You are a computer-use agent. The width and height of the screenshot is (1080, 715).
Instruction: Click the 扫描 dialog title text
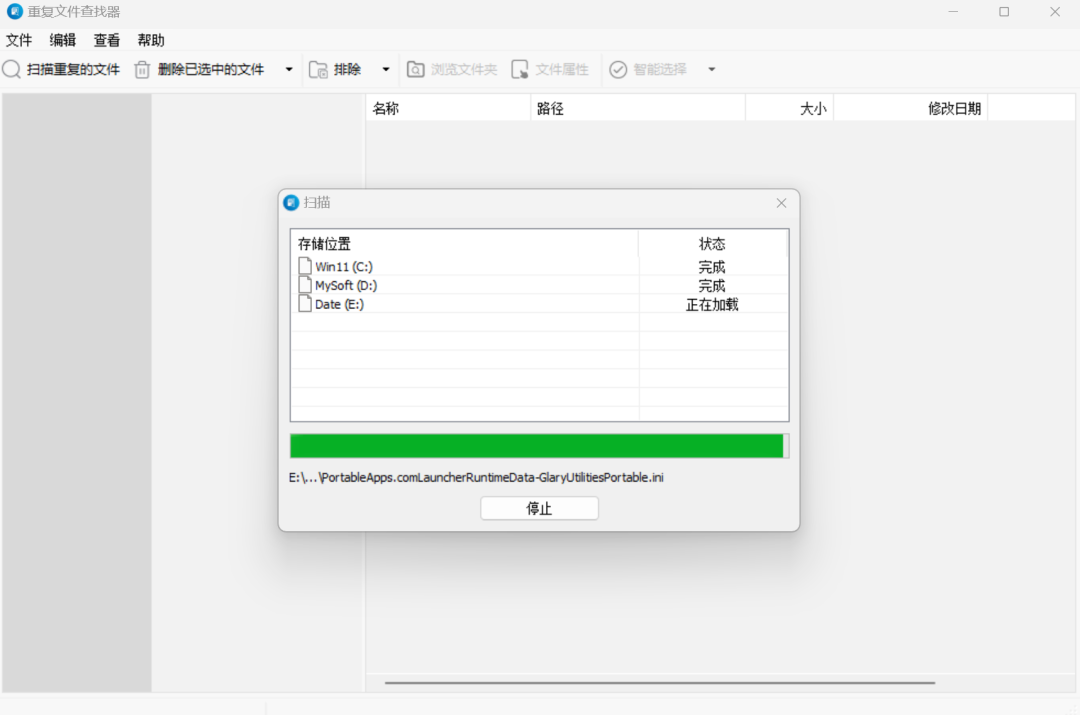[317, 203]
